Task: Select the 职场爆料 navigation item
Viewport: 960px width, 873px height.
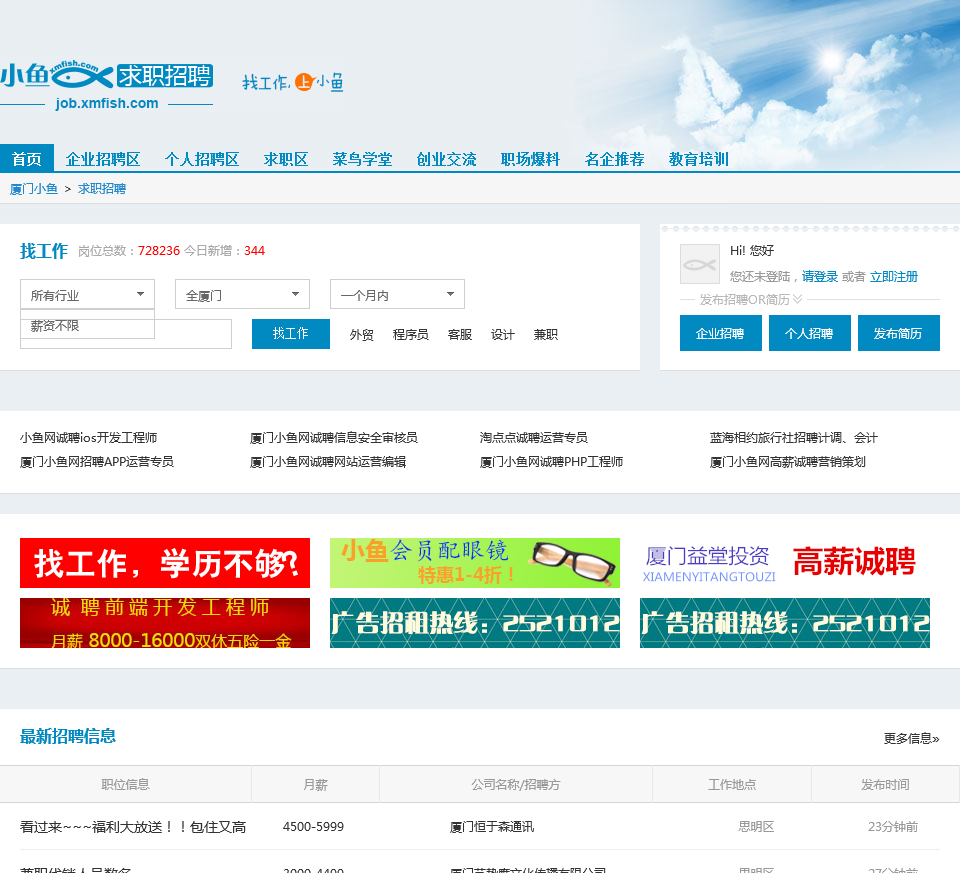Action: (529, 158)
